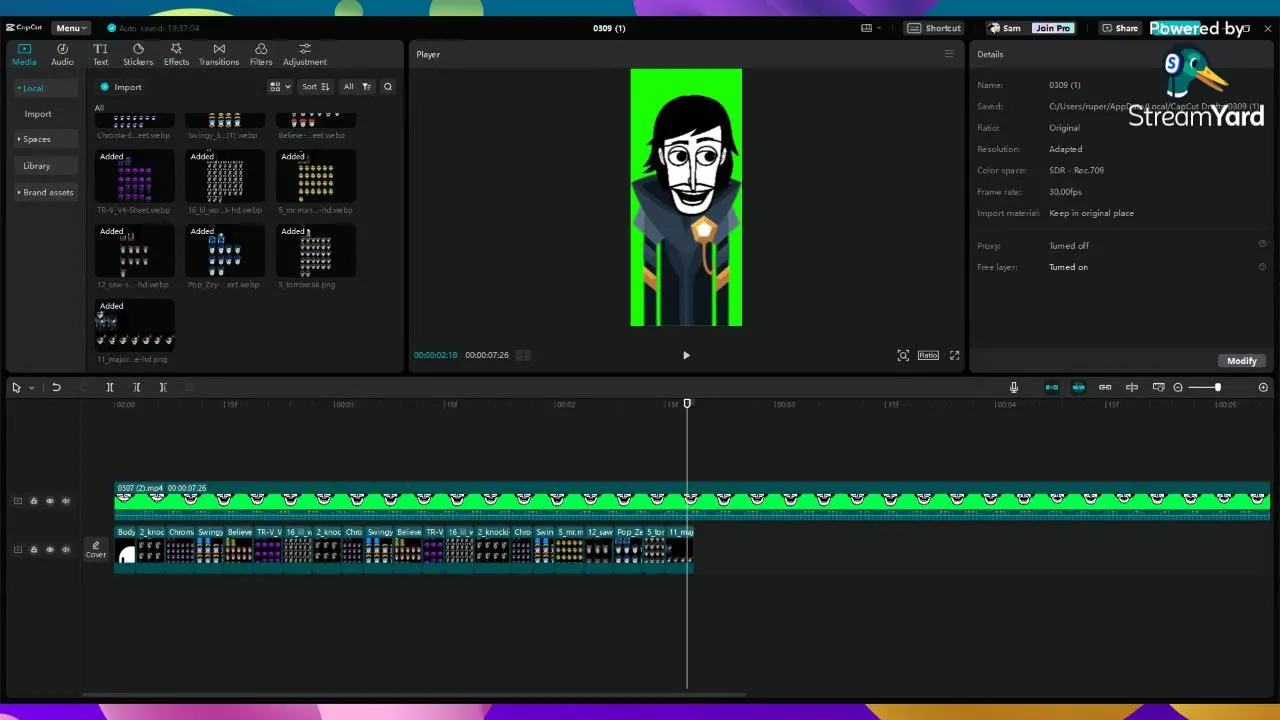Open the Filters tab

click(261, 54)
